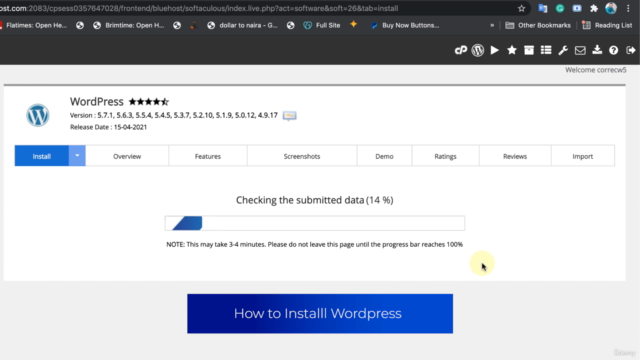Open email settings envelope icon
The height and width of the screenshot is (360, 640).
(x=580, y=50)
